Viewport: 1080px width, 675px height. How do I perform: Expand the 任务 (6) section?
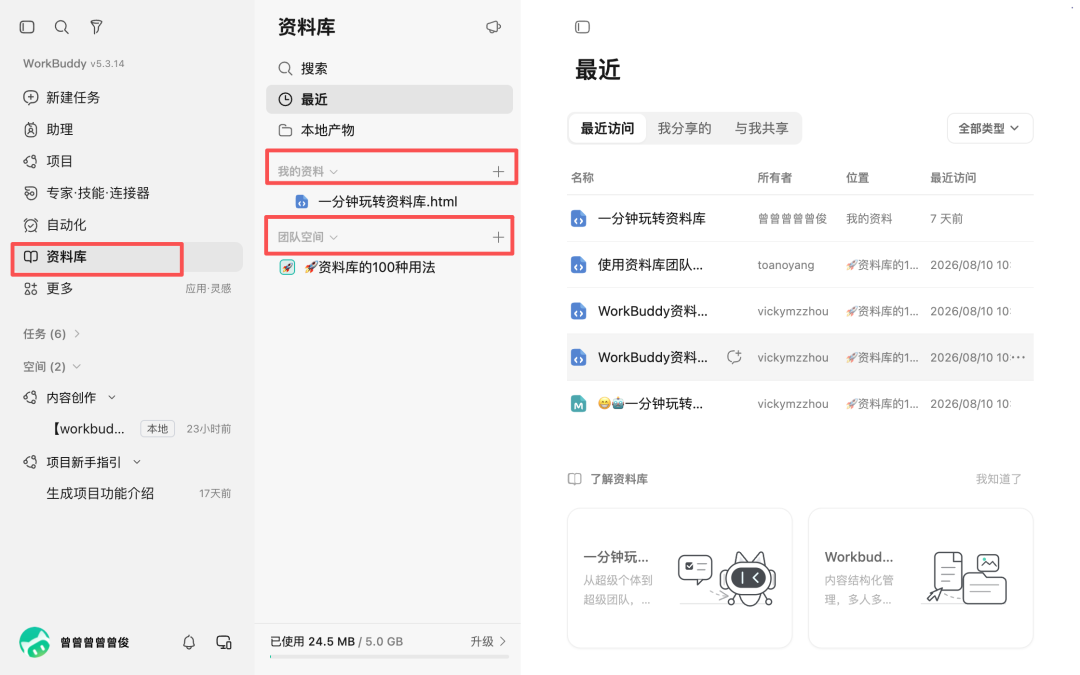tap(52, 333)
